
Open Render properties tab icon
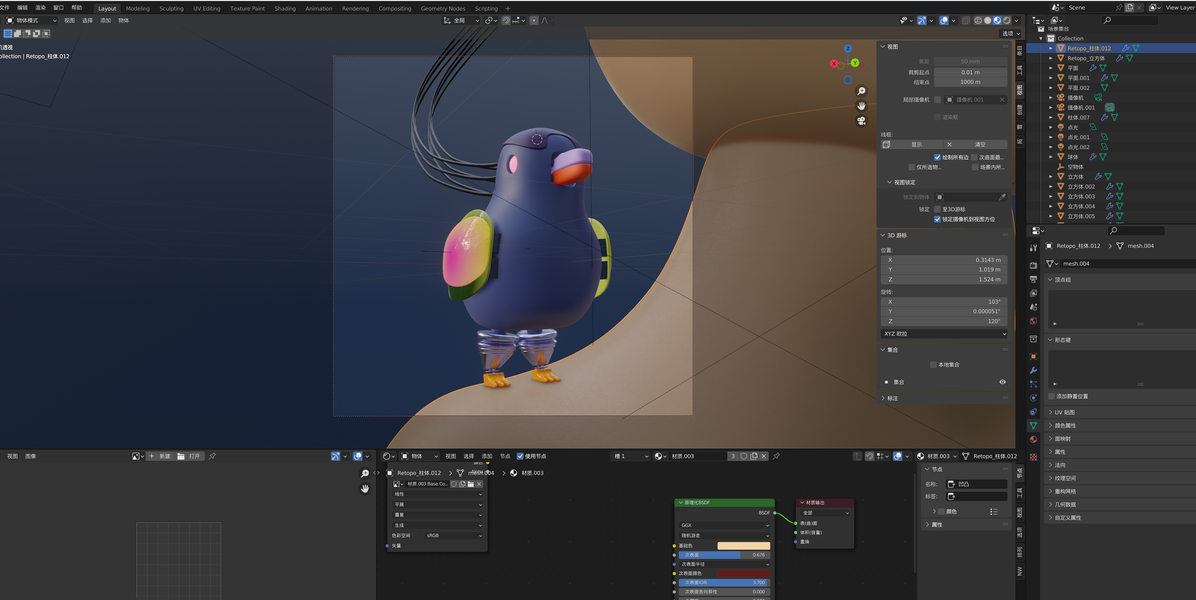coord(1034,265)
